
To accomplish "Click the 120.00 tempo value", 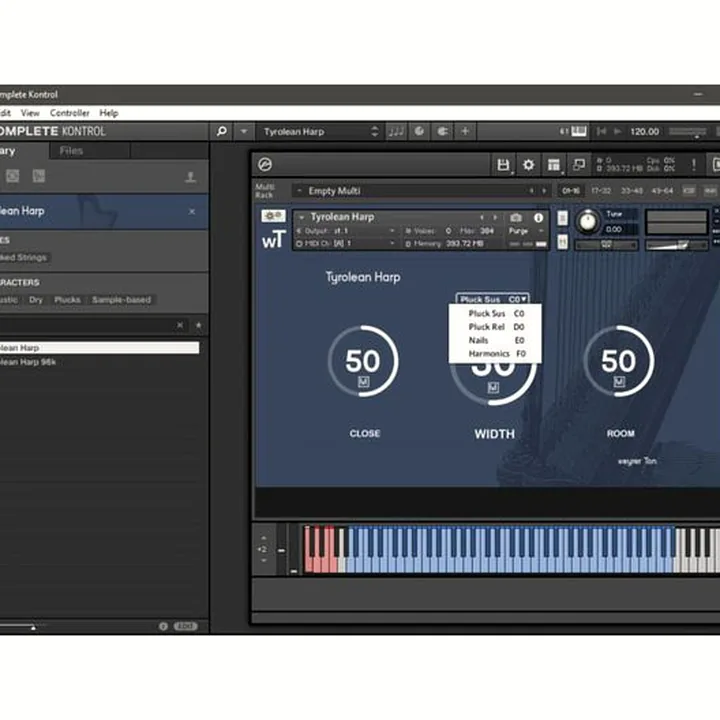I will pyautogui.click(x=644, y=132).
